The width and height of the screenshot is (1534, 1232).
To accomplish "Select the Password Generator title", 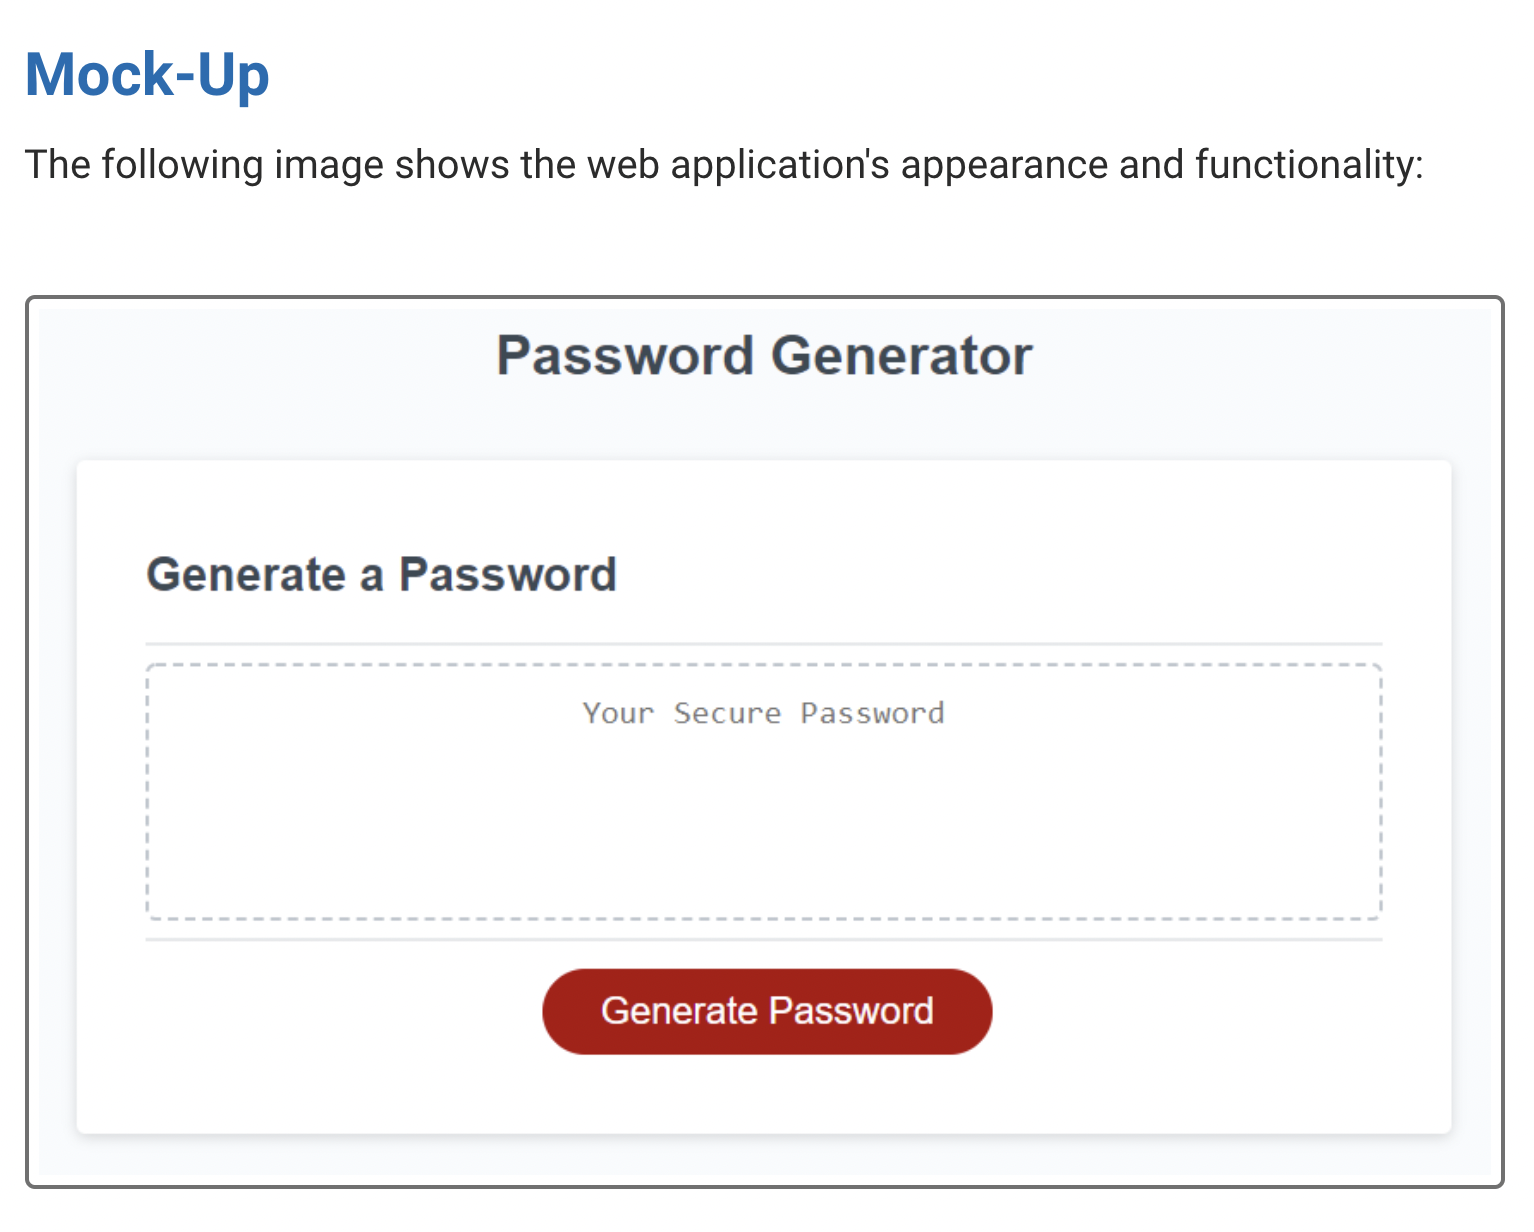I will coord(763,355).
